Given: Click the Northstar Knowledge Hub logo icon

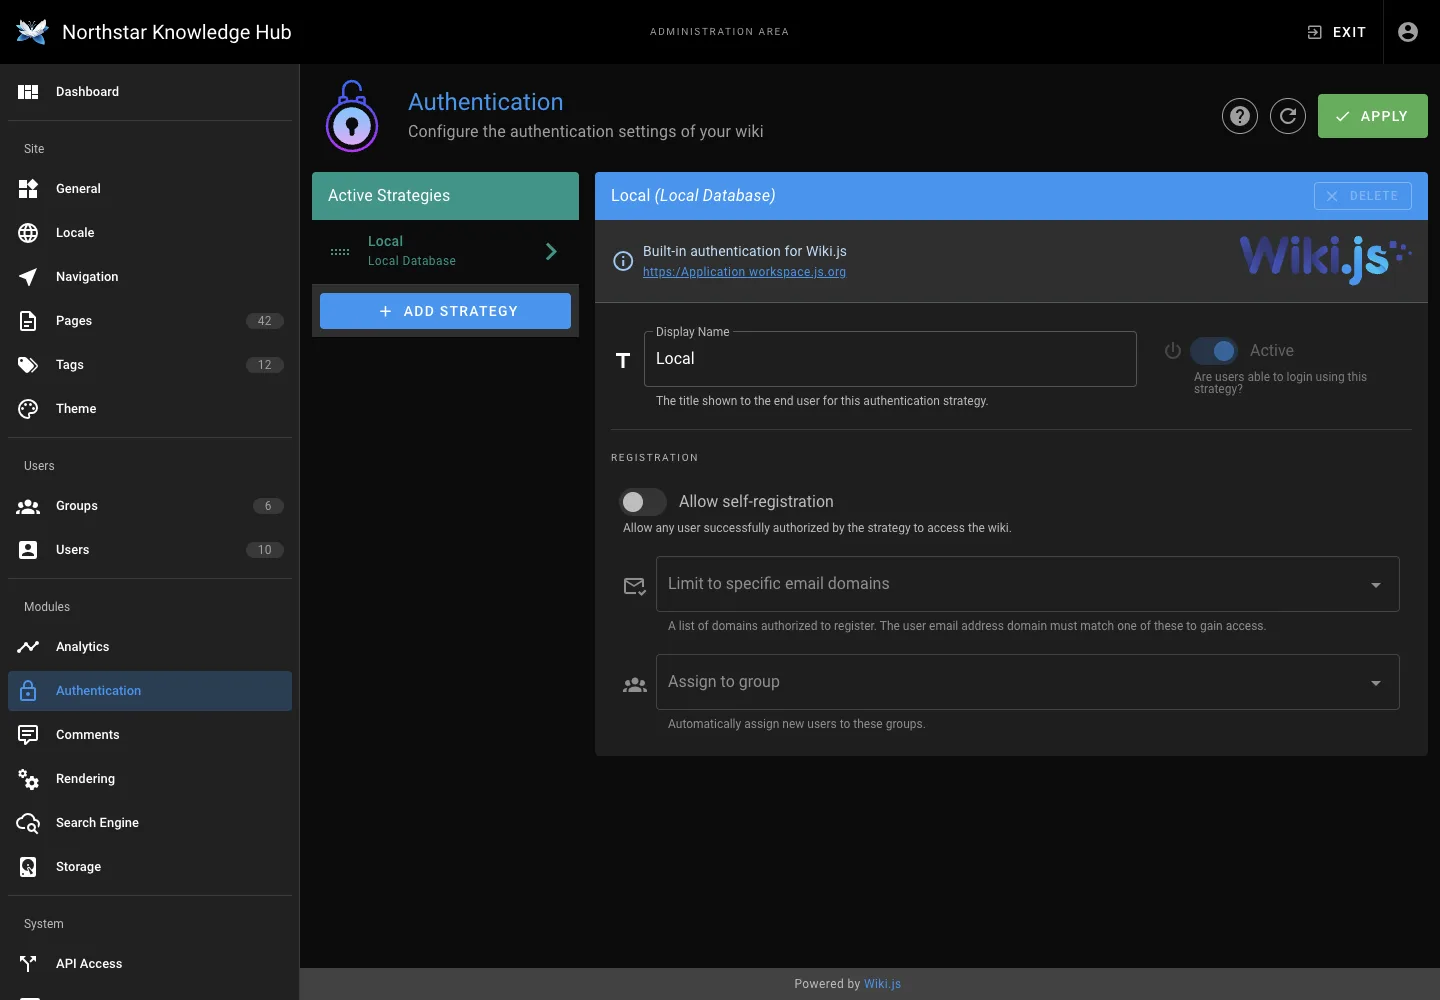Looking at the screenshot, I should tap(32, 32).
